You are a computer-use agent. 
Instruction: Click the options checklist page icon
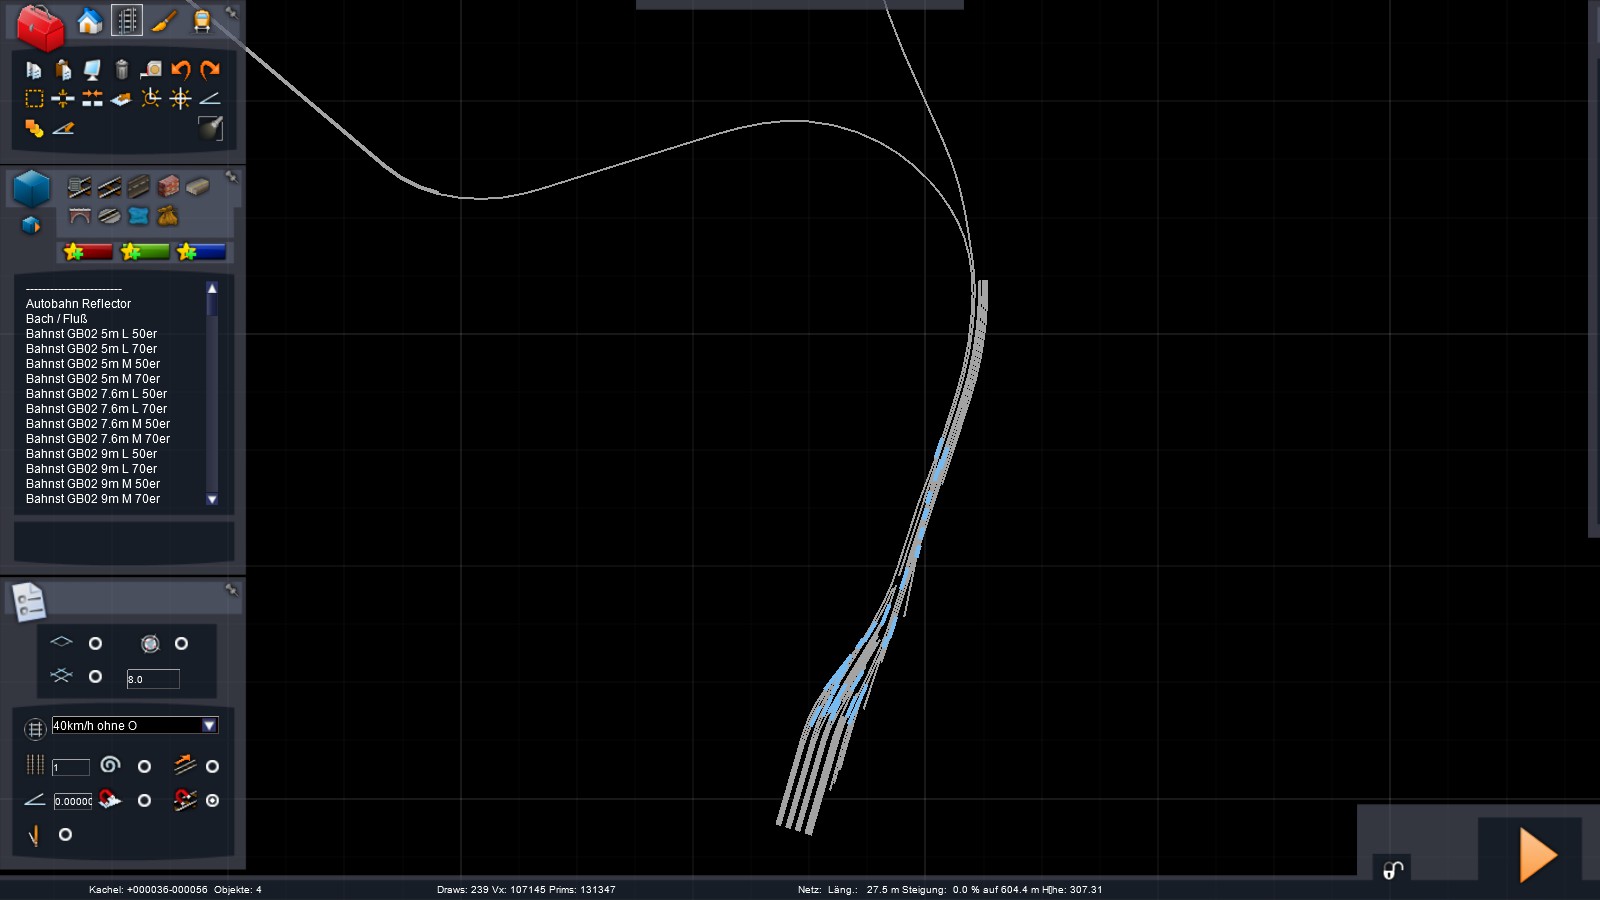pos(29,601)
